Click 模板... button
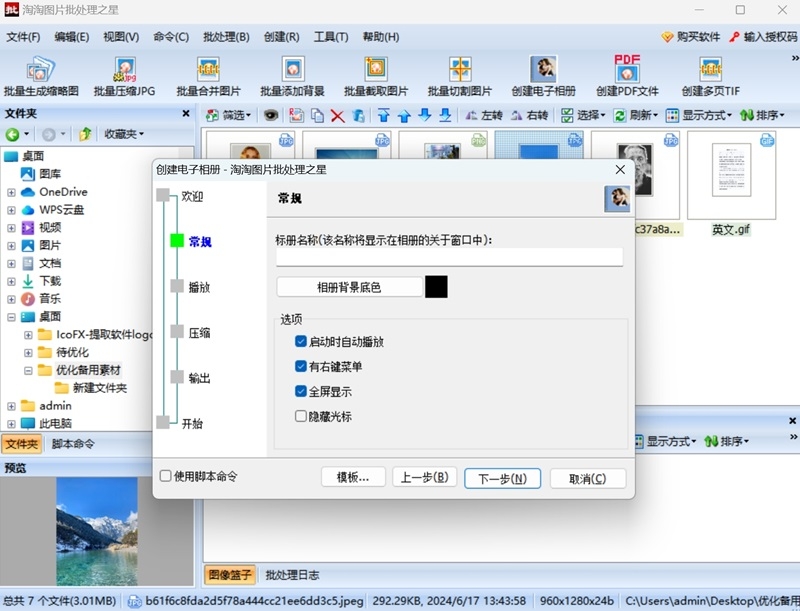This screenshot has width=800, height=611. tap(353, 477)
